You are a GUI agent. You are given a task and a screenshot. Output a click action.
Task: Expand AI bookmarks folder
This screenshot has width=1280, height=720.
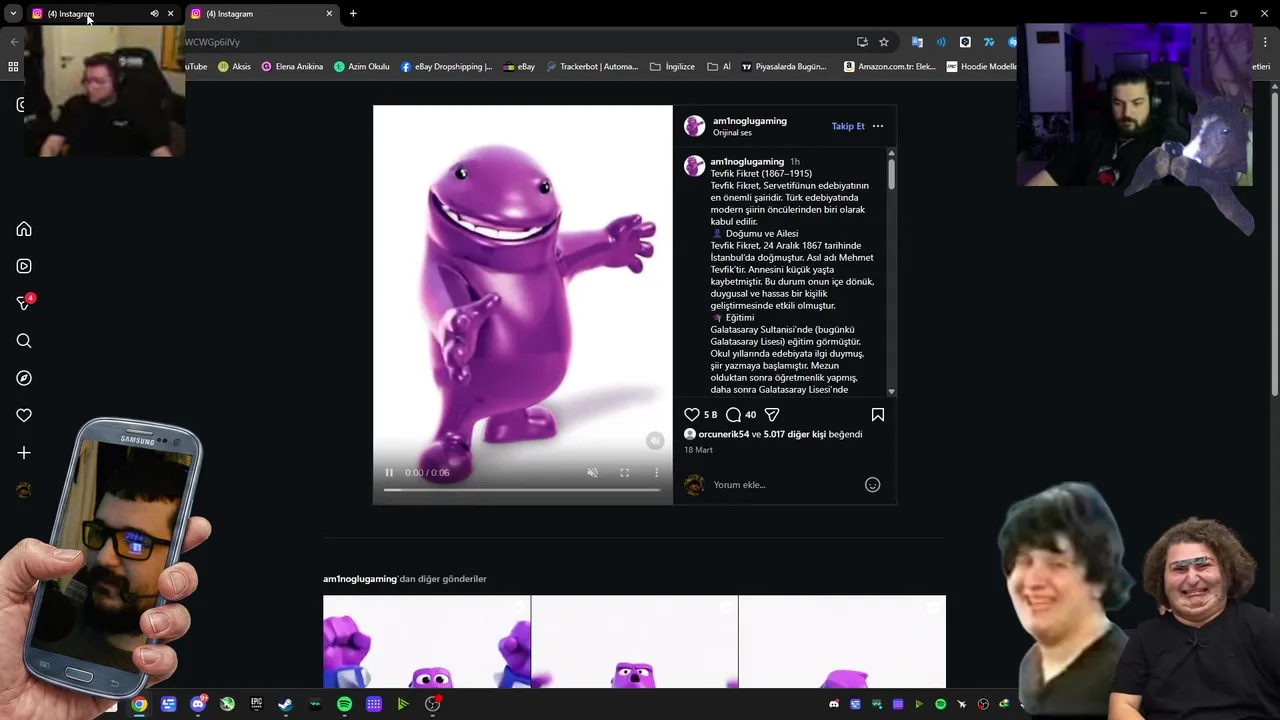(x=719, y=67)
